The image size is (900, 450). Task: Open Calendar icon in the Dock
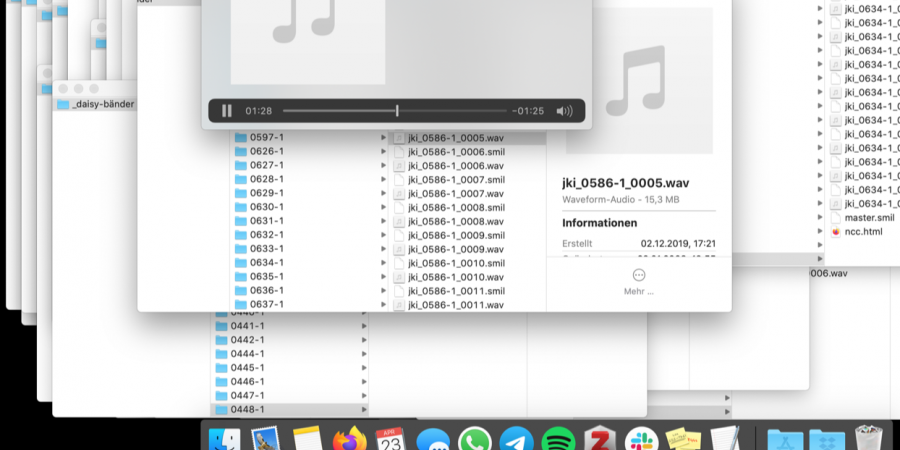(390, 441)
